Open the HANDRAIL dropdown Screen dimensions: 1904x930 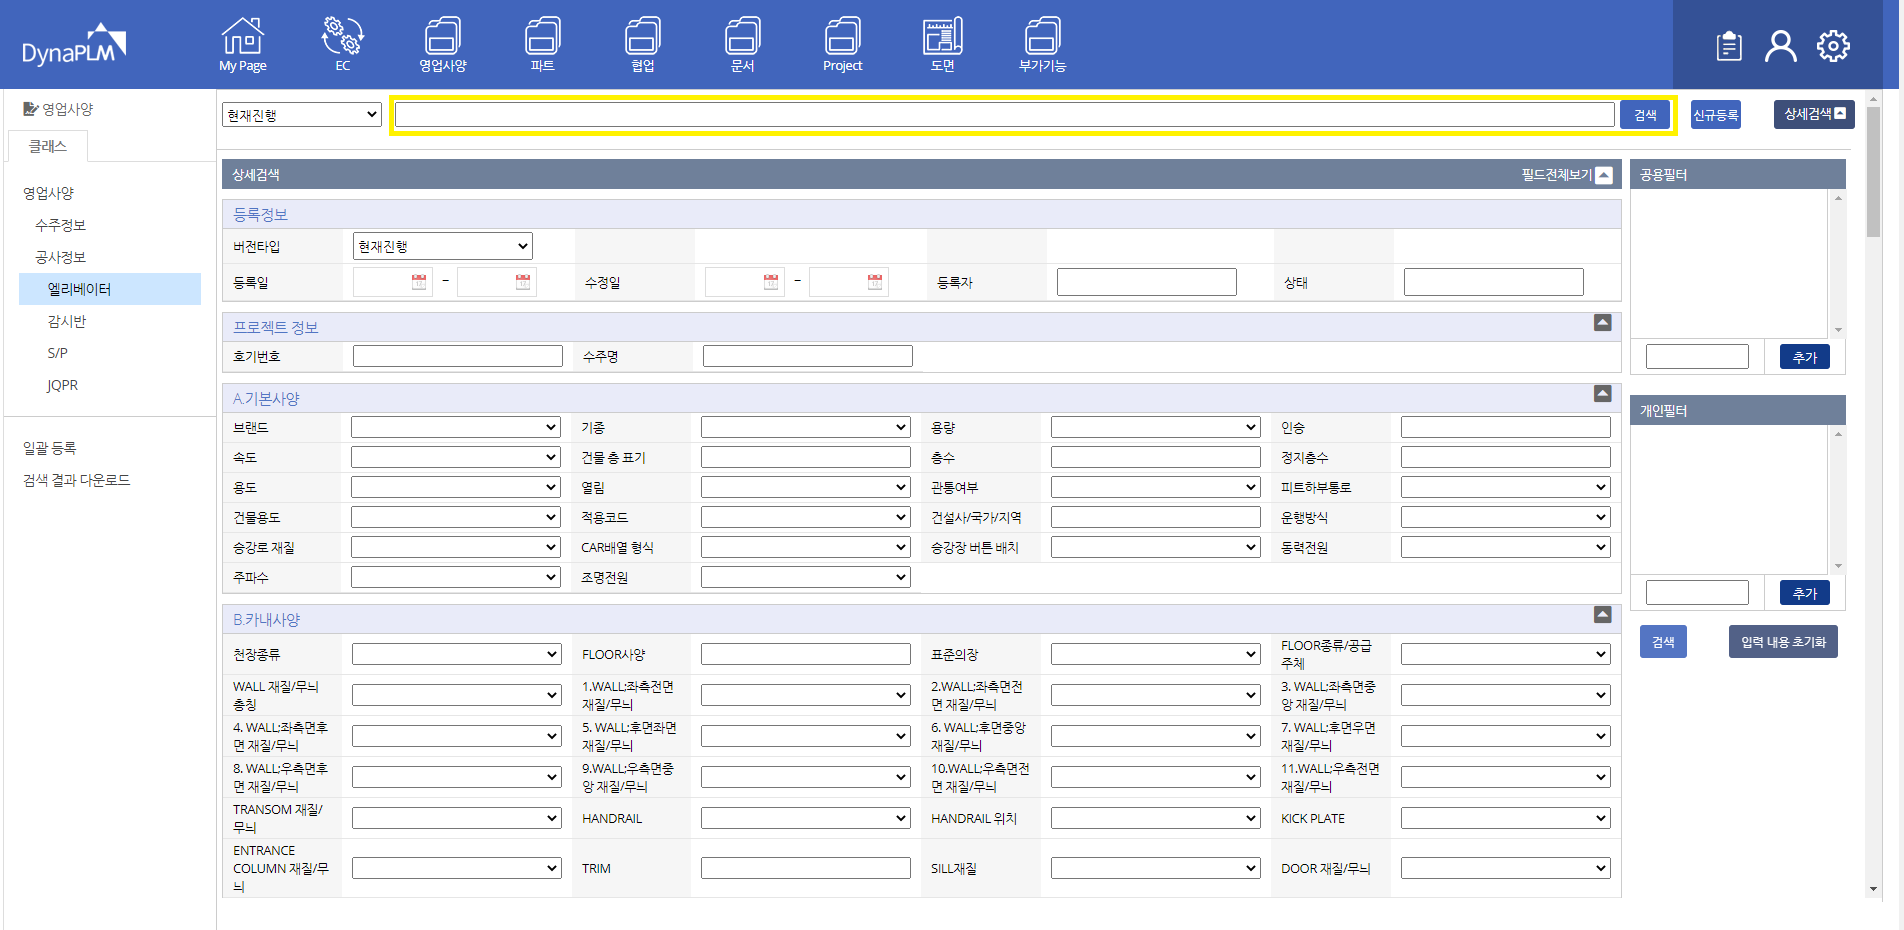806,818
